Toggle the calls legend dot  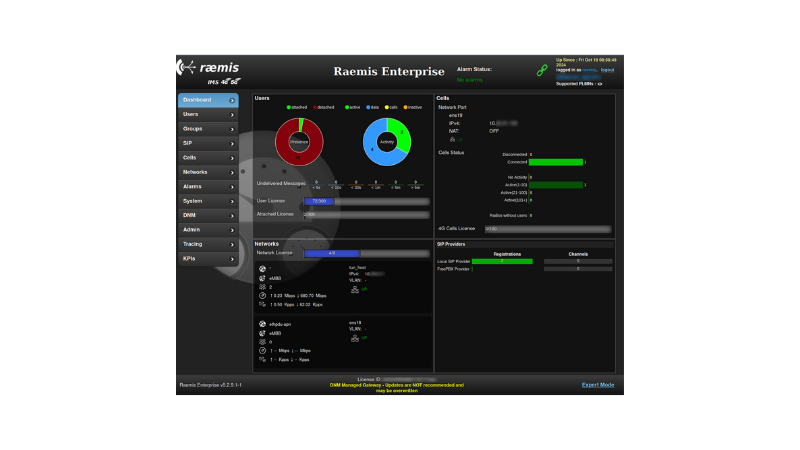point(387,107)
